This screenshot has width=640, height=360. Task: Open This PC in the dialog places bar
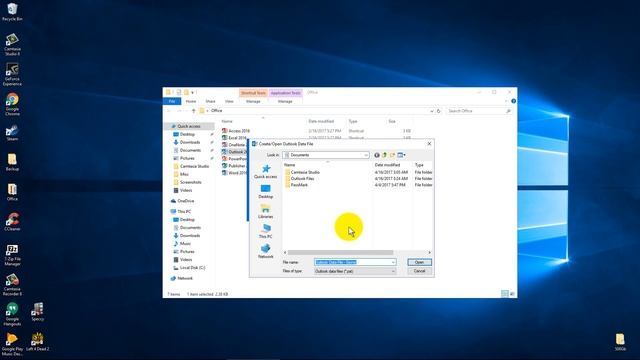click(266, 231)
